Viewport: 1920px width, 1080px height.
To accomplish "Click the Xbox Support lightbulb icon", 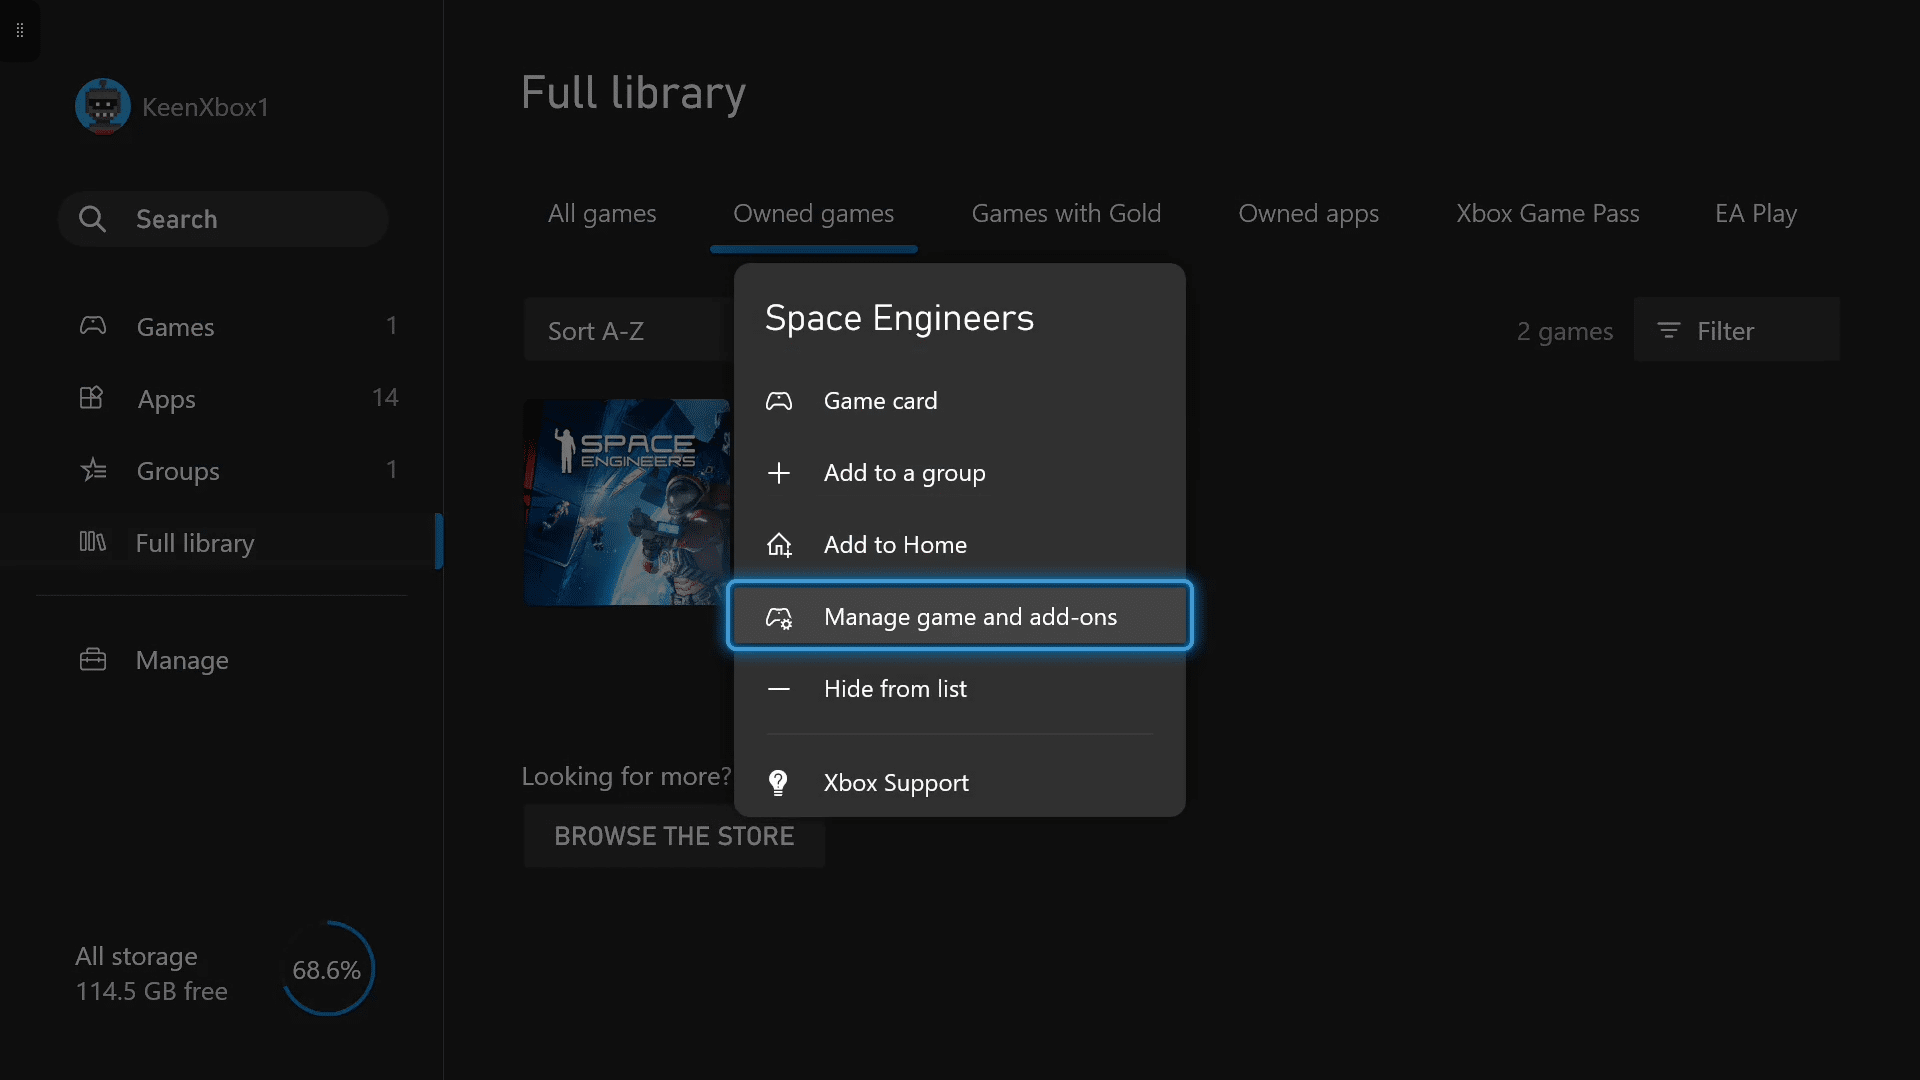I will (x=778, y=783).
